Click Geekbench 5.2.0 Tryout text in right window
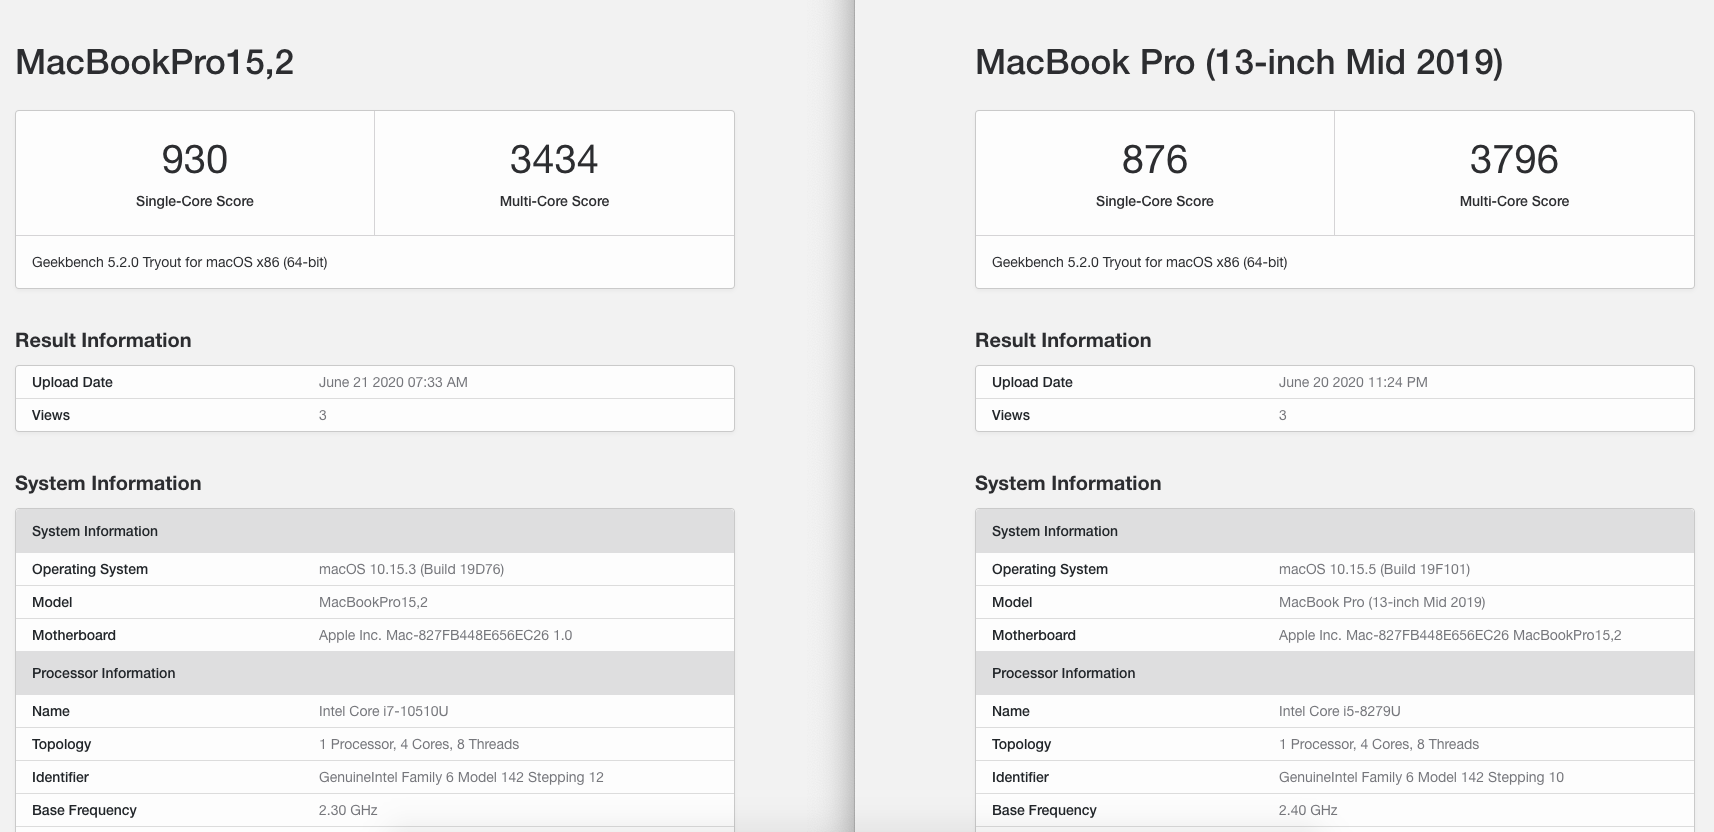 [1140, 262]
